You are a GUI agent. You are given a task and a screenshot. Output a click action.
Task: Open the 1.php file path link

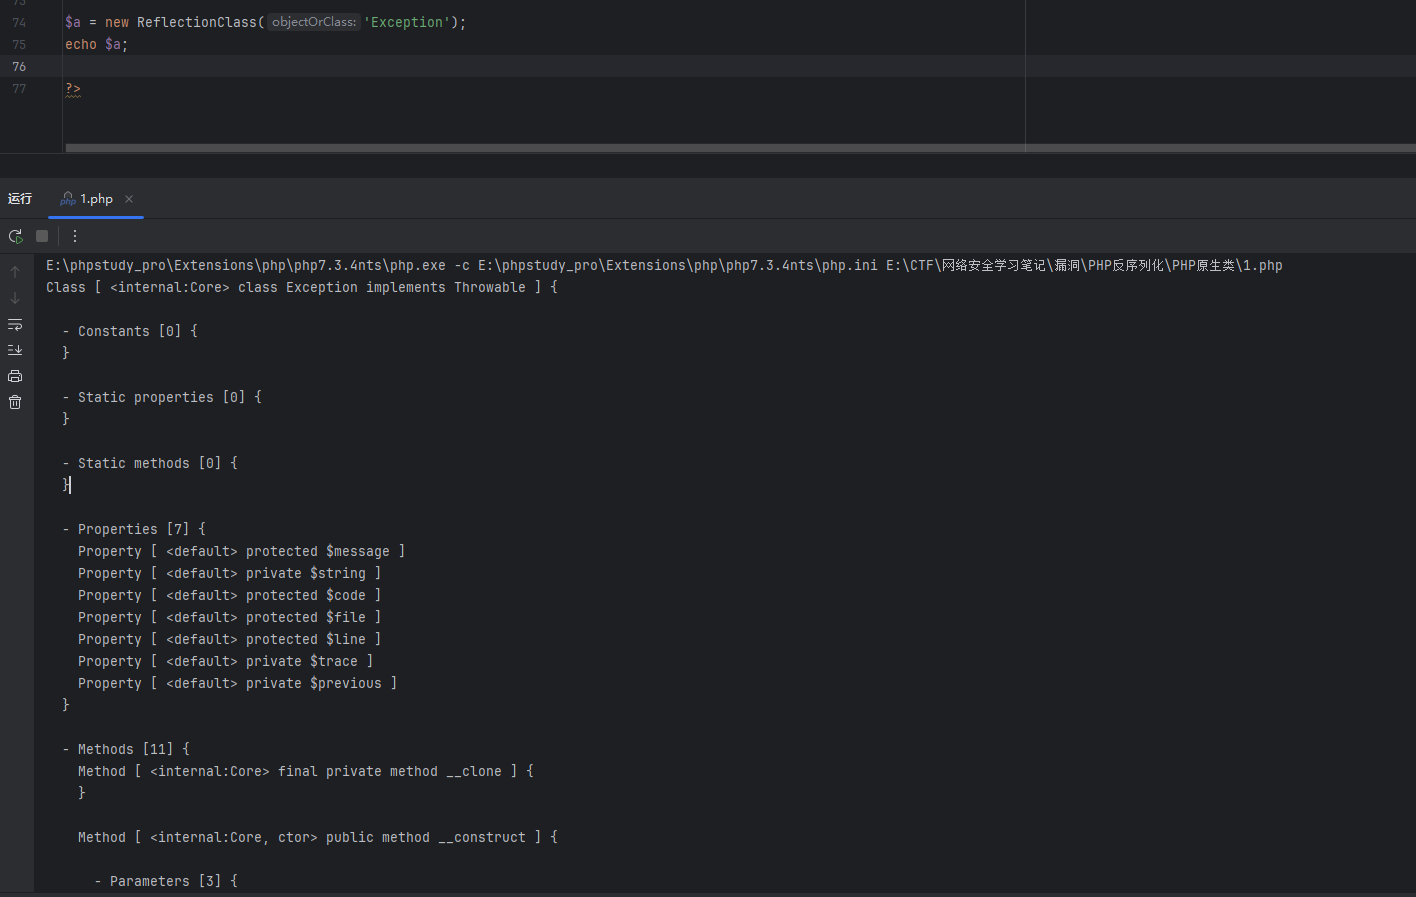pyautogui.click(x=1262, y=265)
